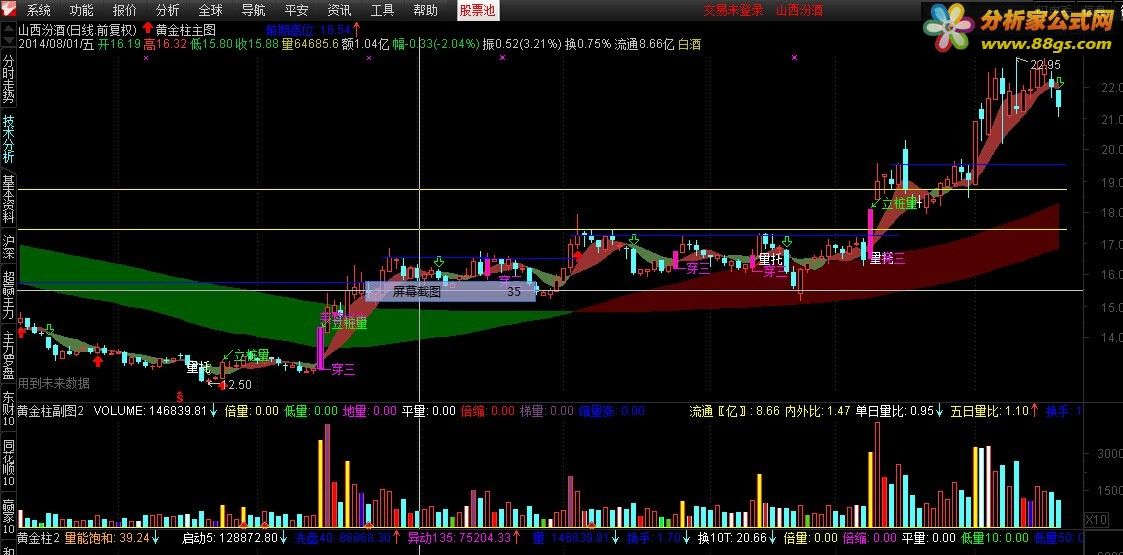
Task: Click the 收15.88 close price value
Action: (258, 44)
